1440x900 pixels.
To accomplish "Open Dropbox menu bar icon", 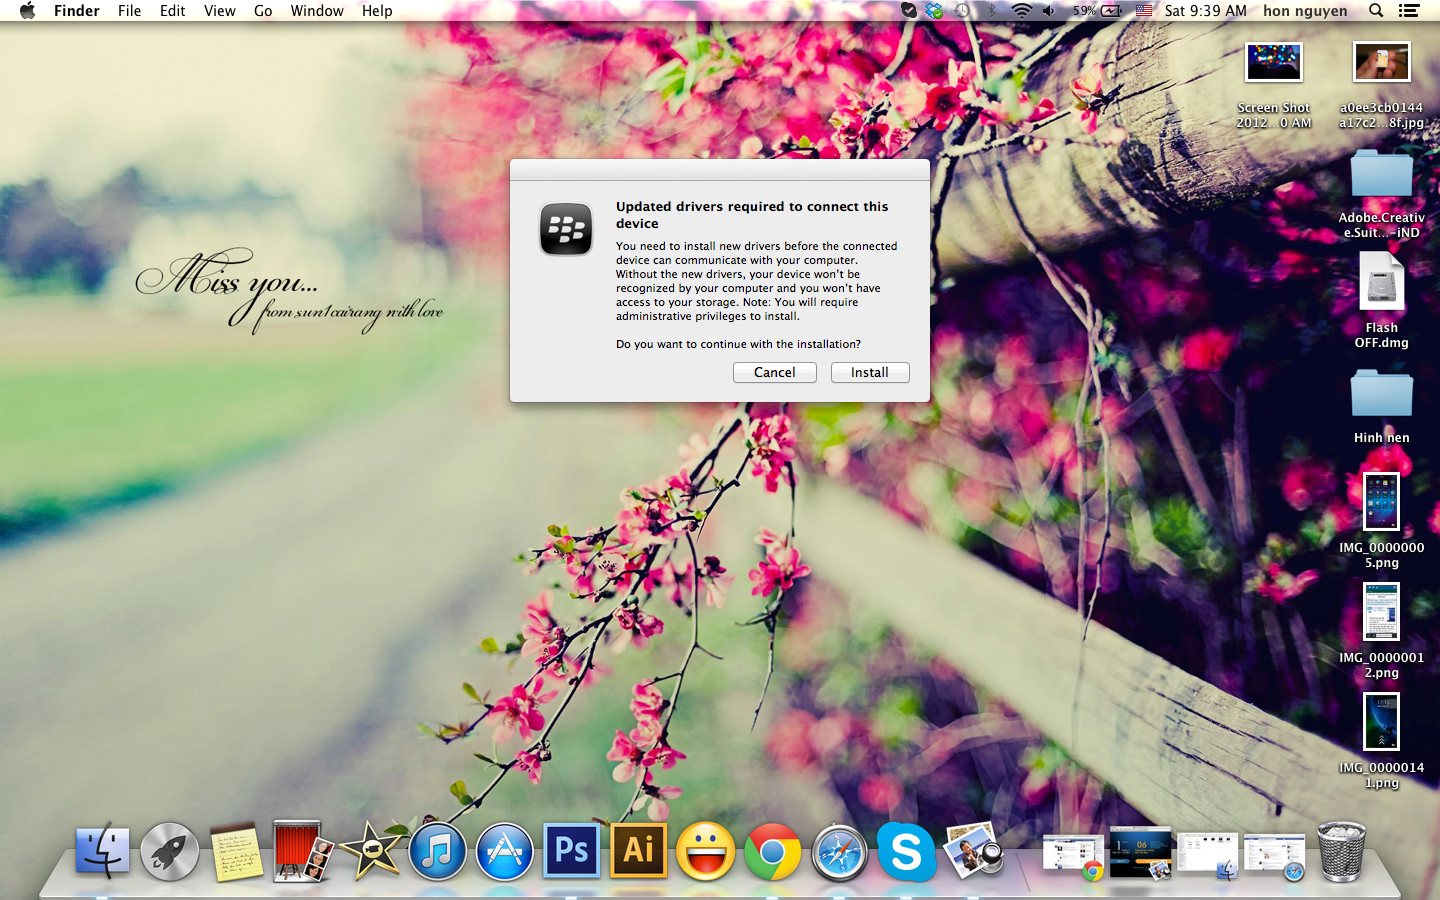I will pos(934,11).
